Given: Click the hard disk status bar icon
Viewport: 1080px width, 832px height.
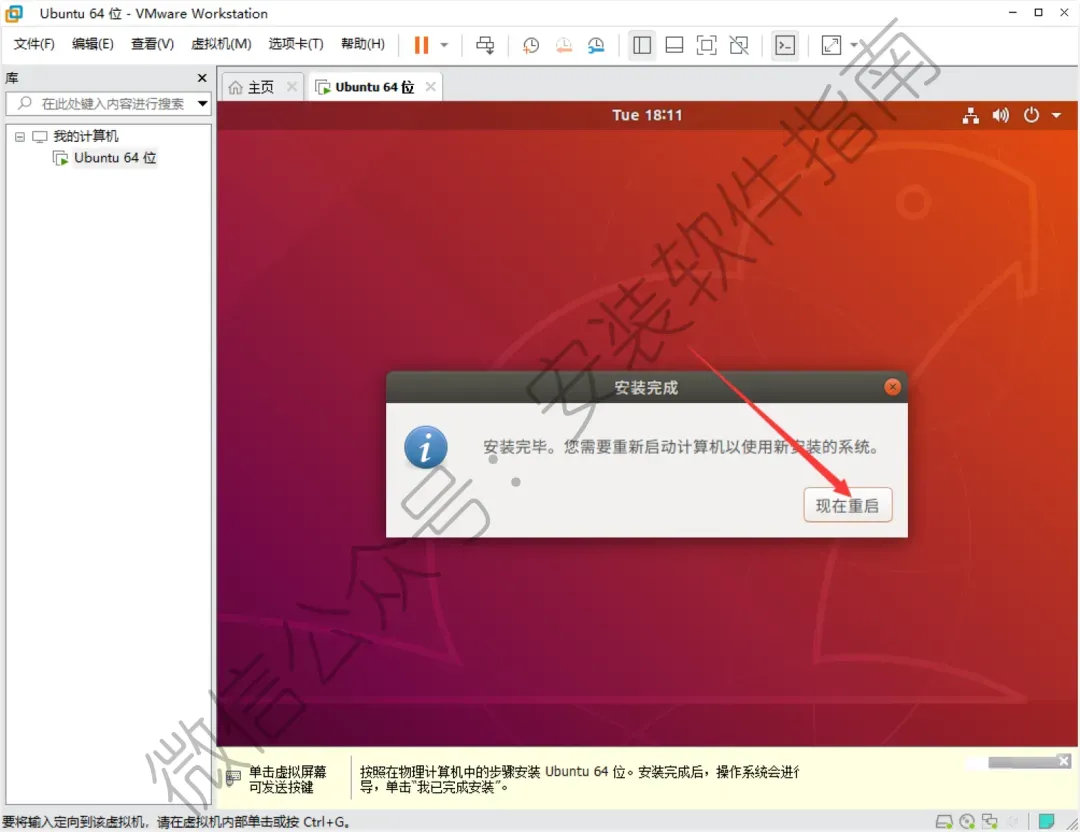Looking at the screenshot, I should click(x=944, y=822).
